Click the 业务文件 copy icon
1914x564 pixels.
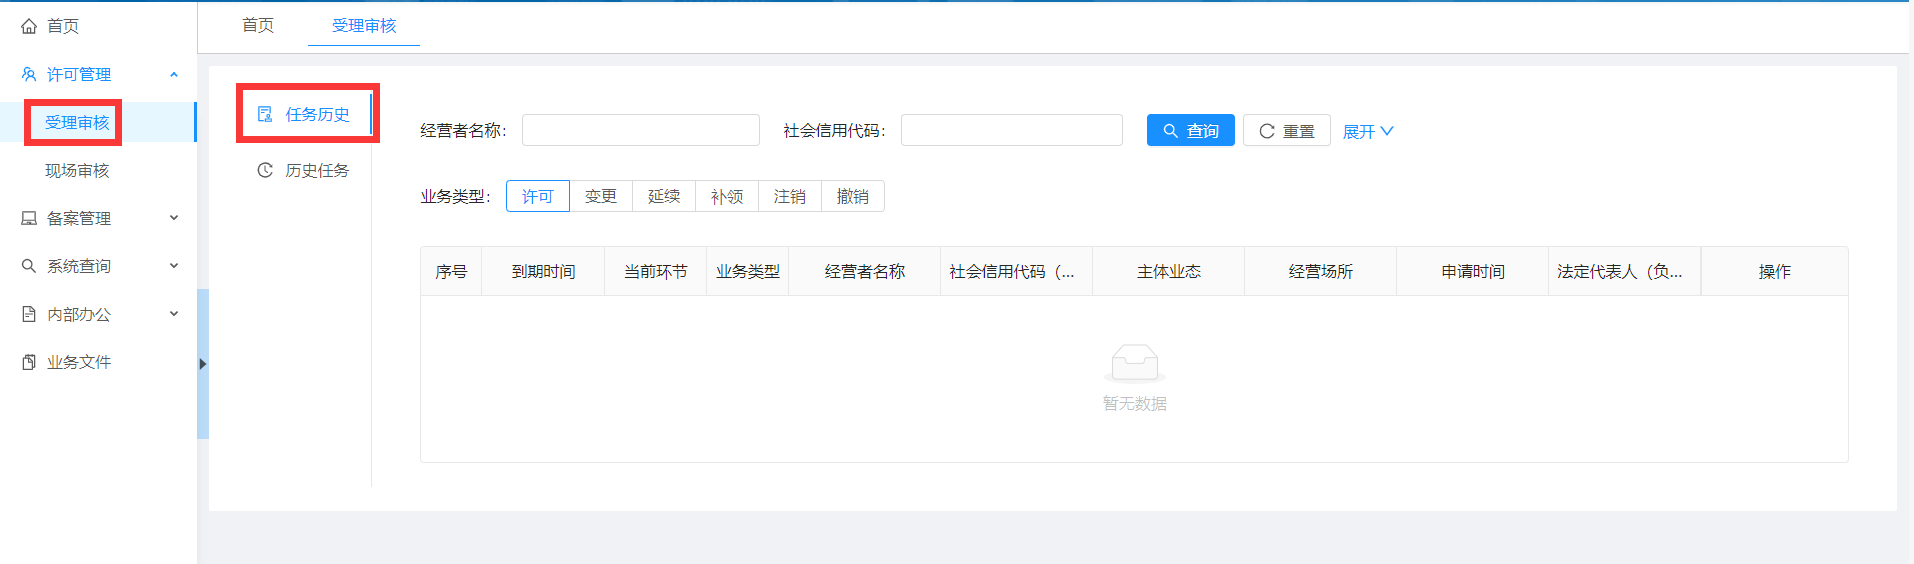click(29, 362)
